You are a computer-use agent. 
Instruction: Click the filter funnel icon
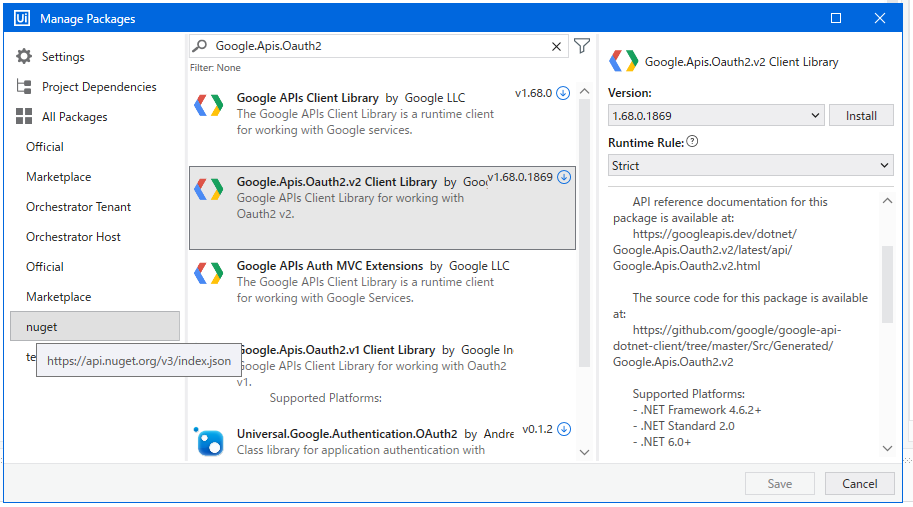click(582, 46)
